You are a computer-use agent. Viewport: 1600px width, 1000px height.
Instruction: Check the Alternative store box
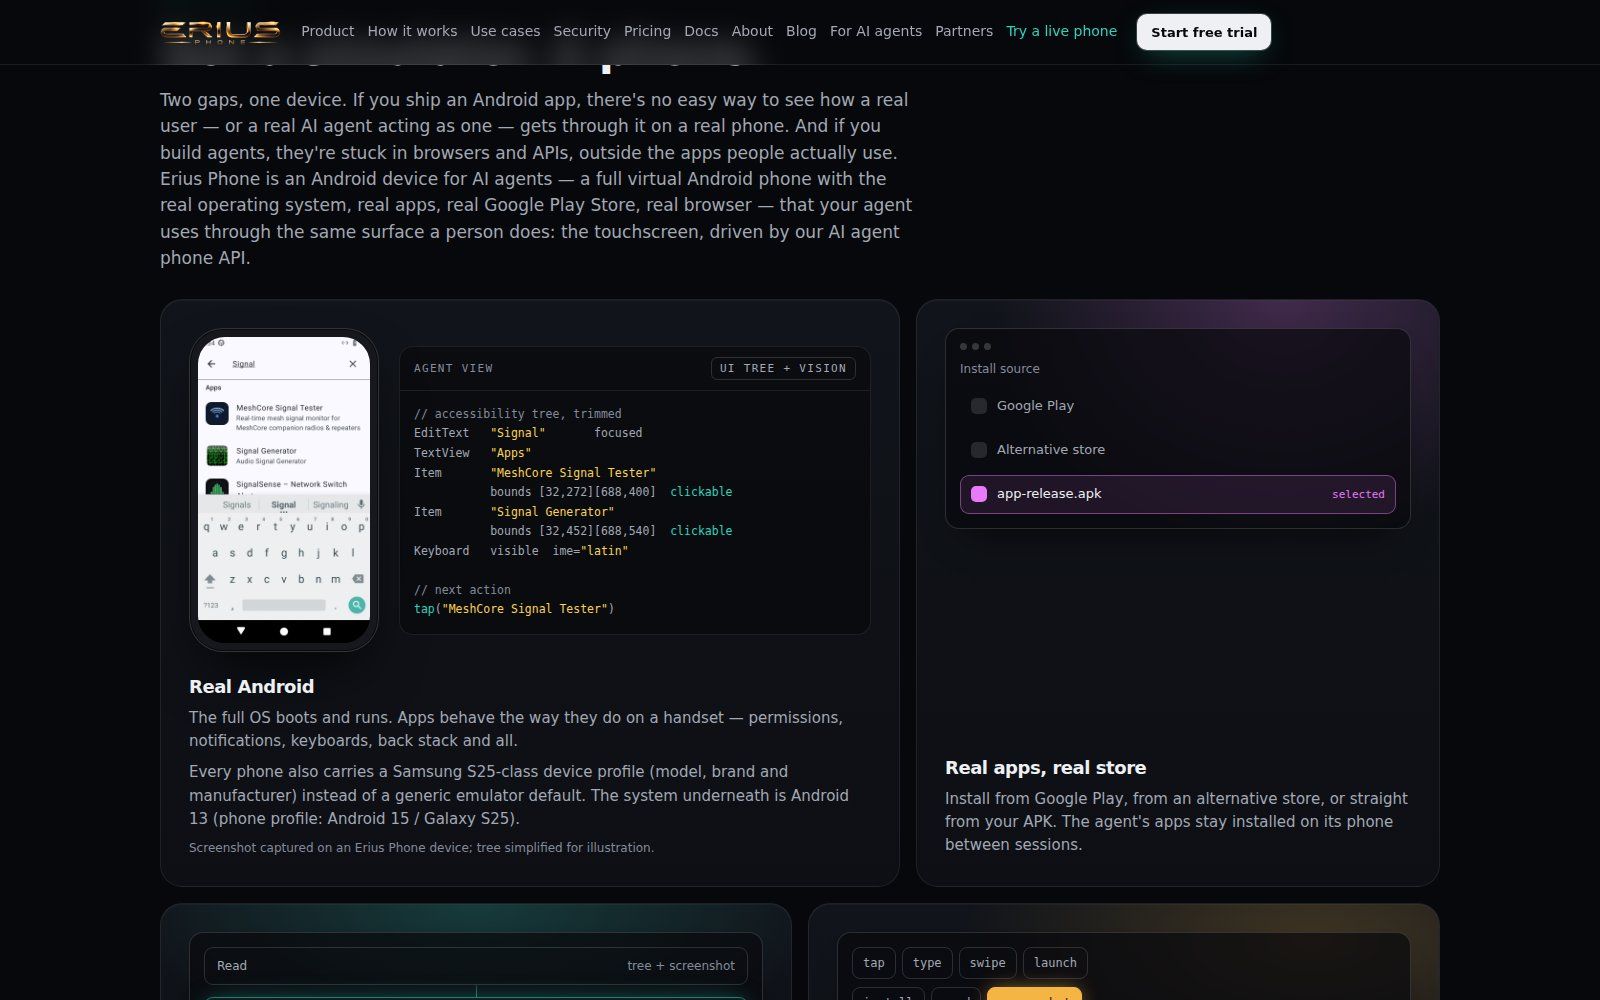[x=979, y=450]
